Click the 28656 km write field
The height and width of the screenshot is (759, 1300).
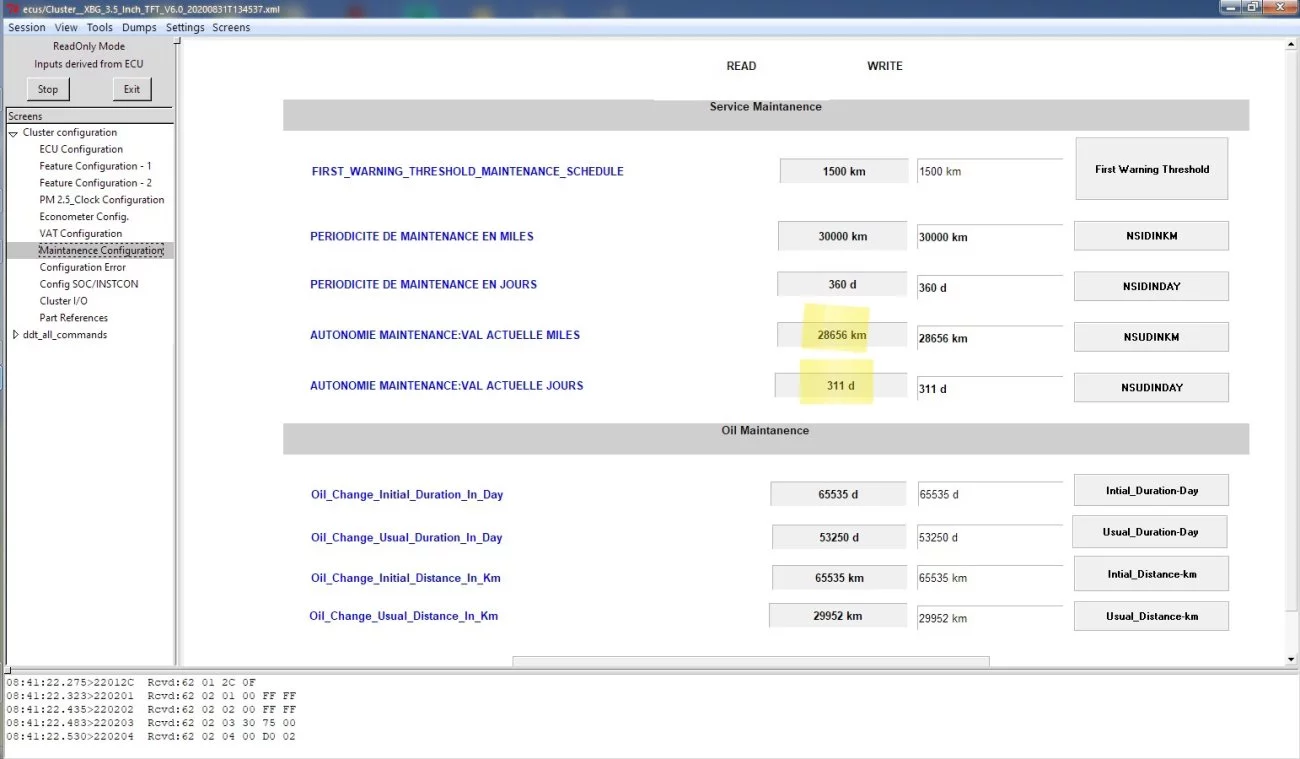[990, 338]
